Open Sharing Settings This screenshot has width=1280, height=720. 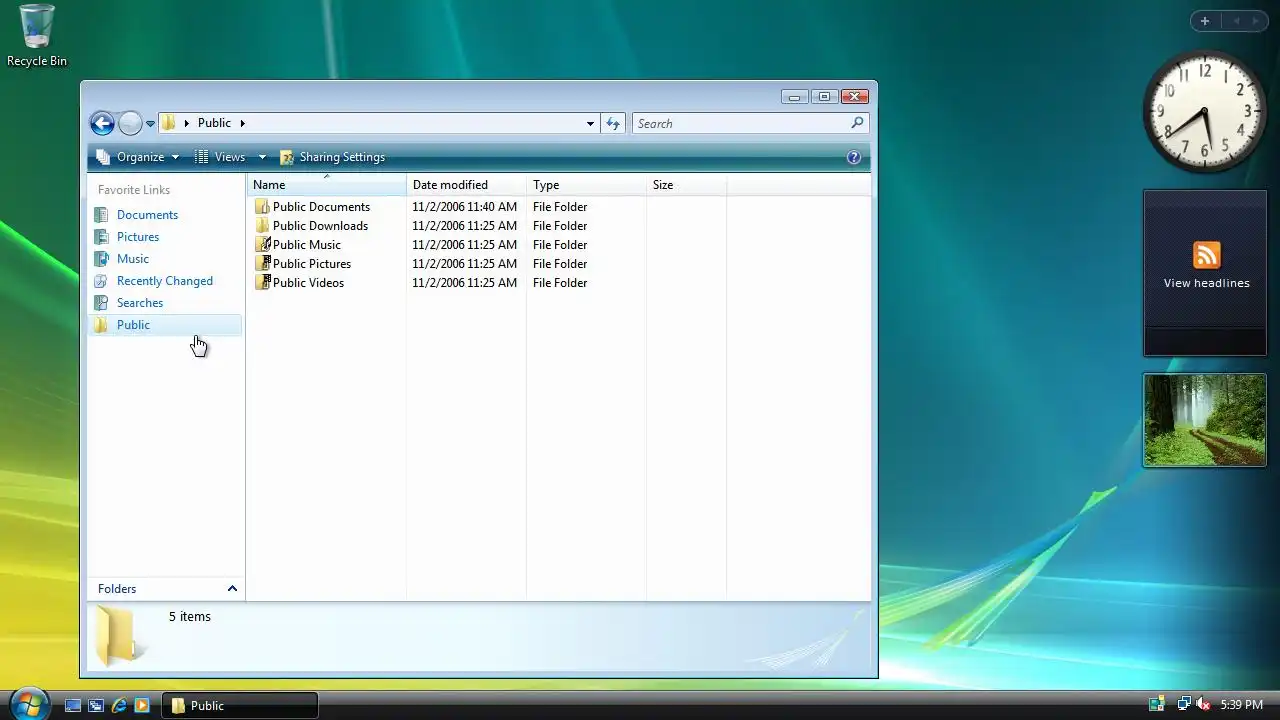pyautogui.click(x=332, y=157)
